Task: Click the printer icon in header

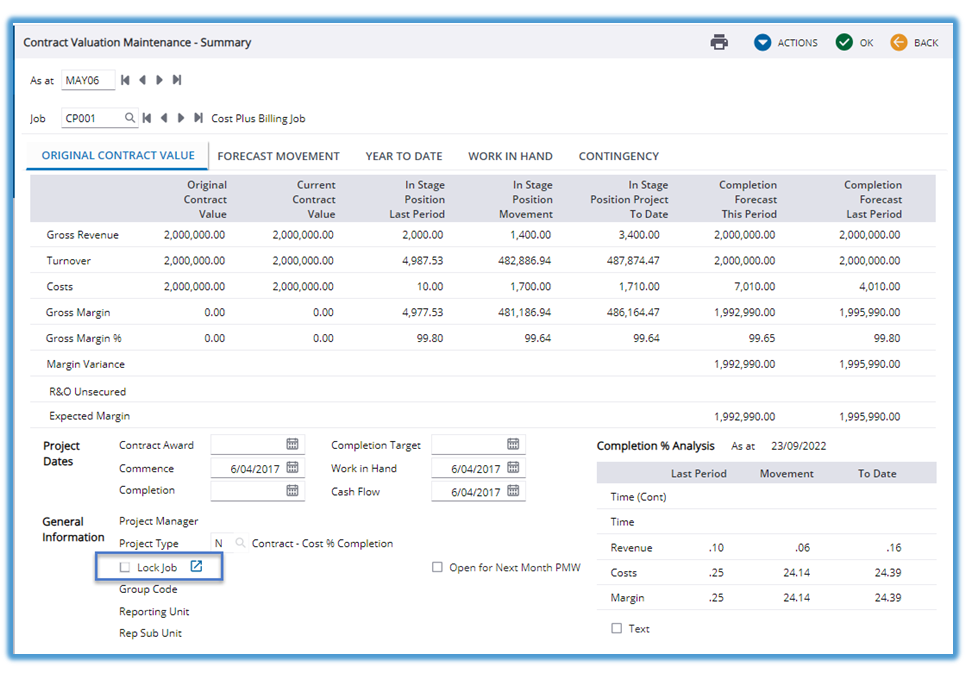Action: tap(719, 42)
